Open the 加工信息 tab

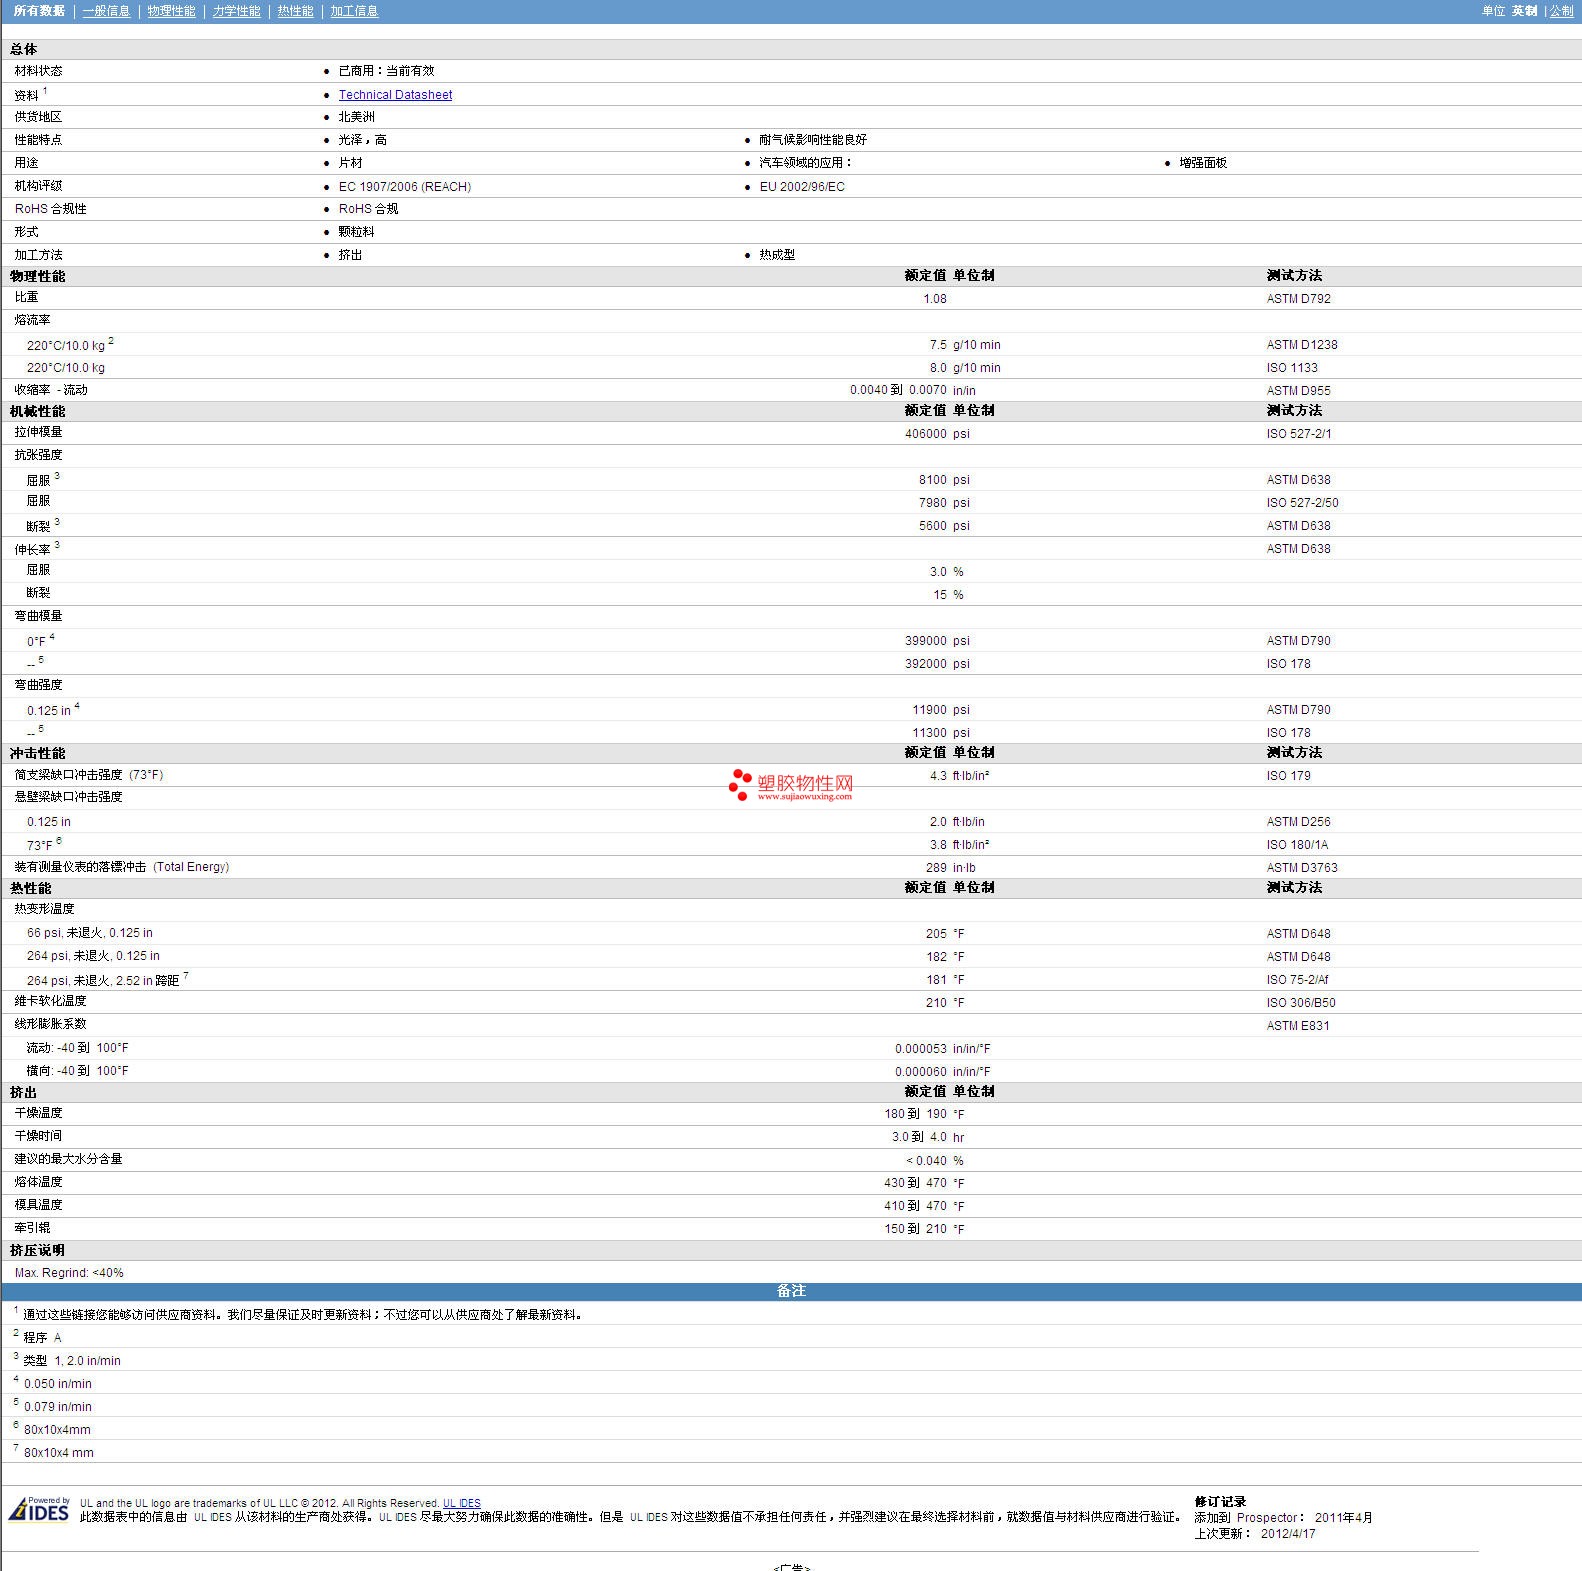pyautogui.click(x=354, y=11)
